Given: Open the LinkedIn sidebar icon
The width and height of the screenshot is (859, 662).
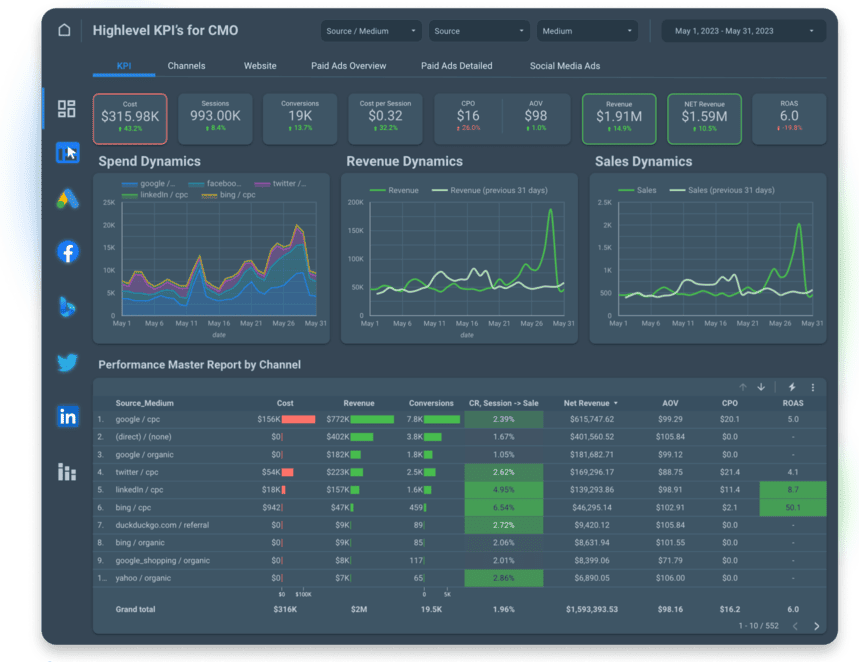Looking at the screenshot, I should click(67, 416).
